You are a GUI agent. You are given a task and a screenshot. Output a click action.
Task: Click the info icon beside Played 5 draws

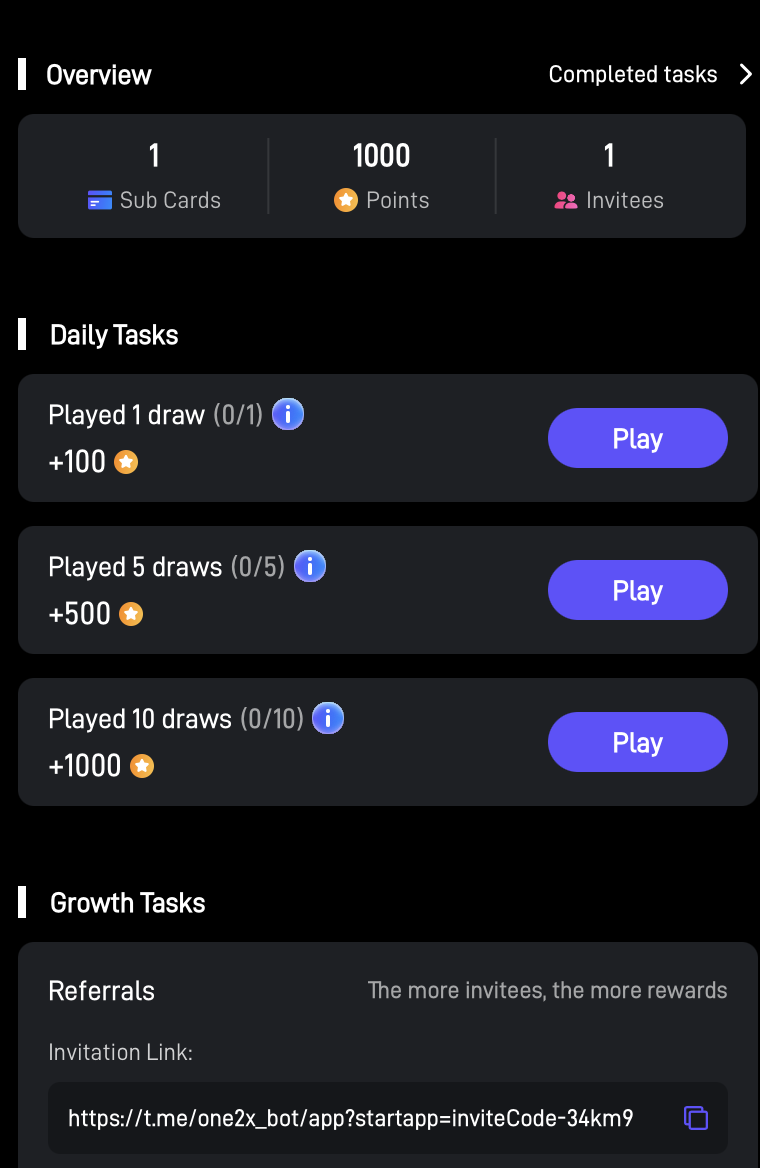(310, 566)
